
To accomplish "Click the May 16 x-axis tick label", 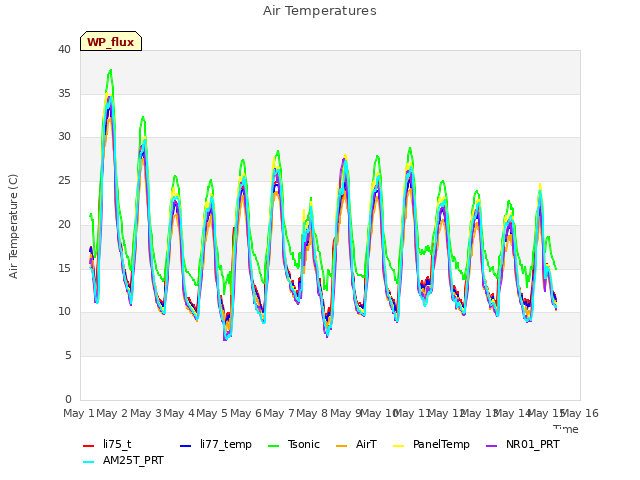I will 580,413.
